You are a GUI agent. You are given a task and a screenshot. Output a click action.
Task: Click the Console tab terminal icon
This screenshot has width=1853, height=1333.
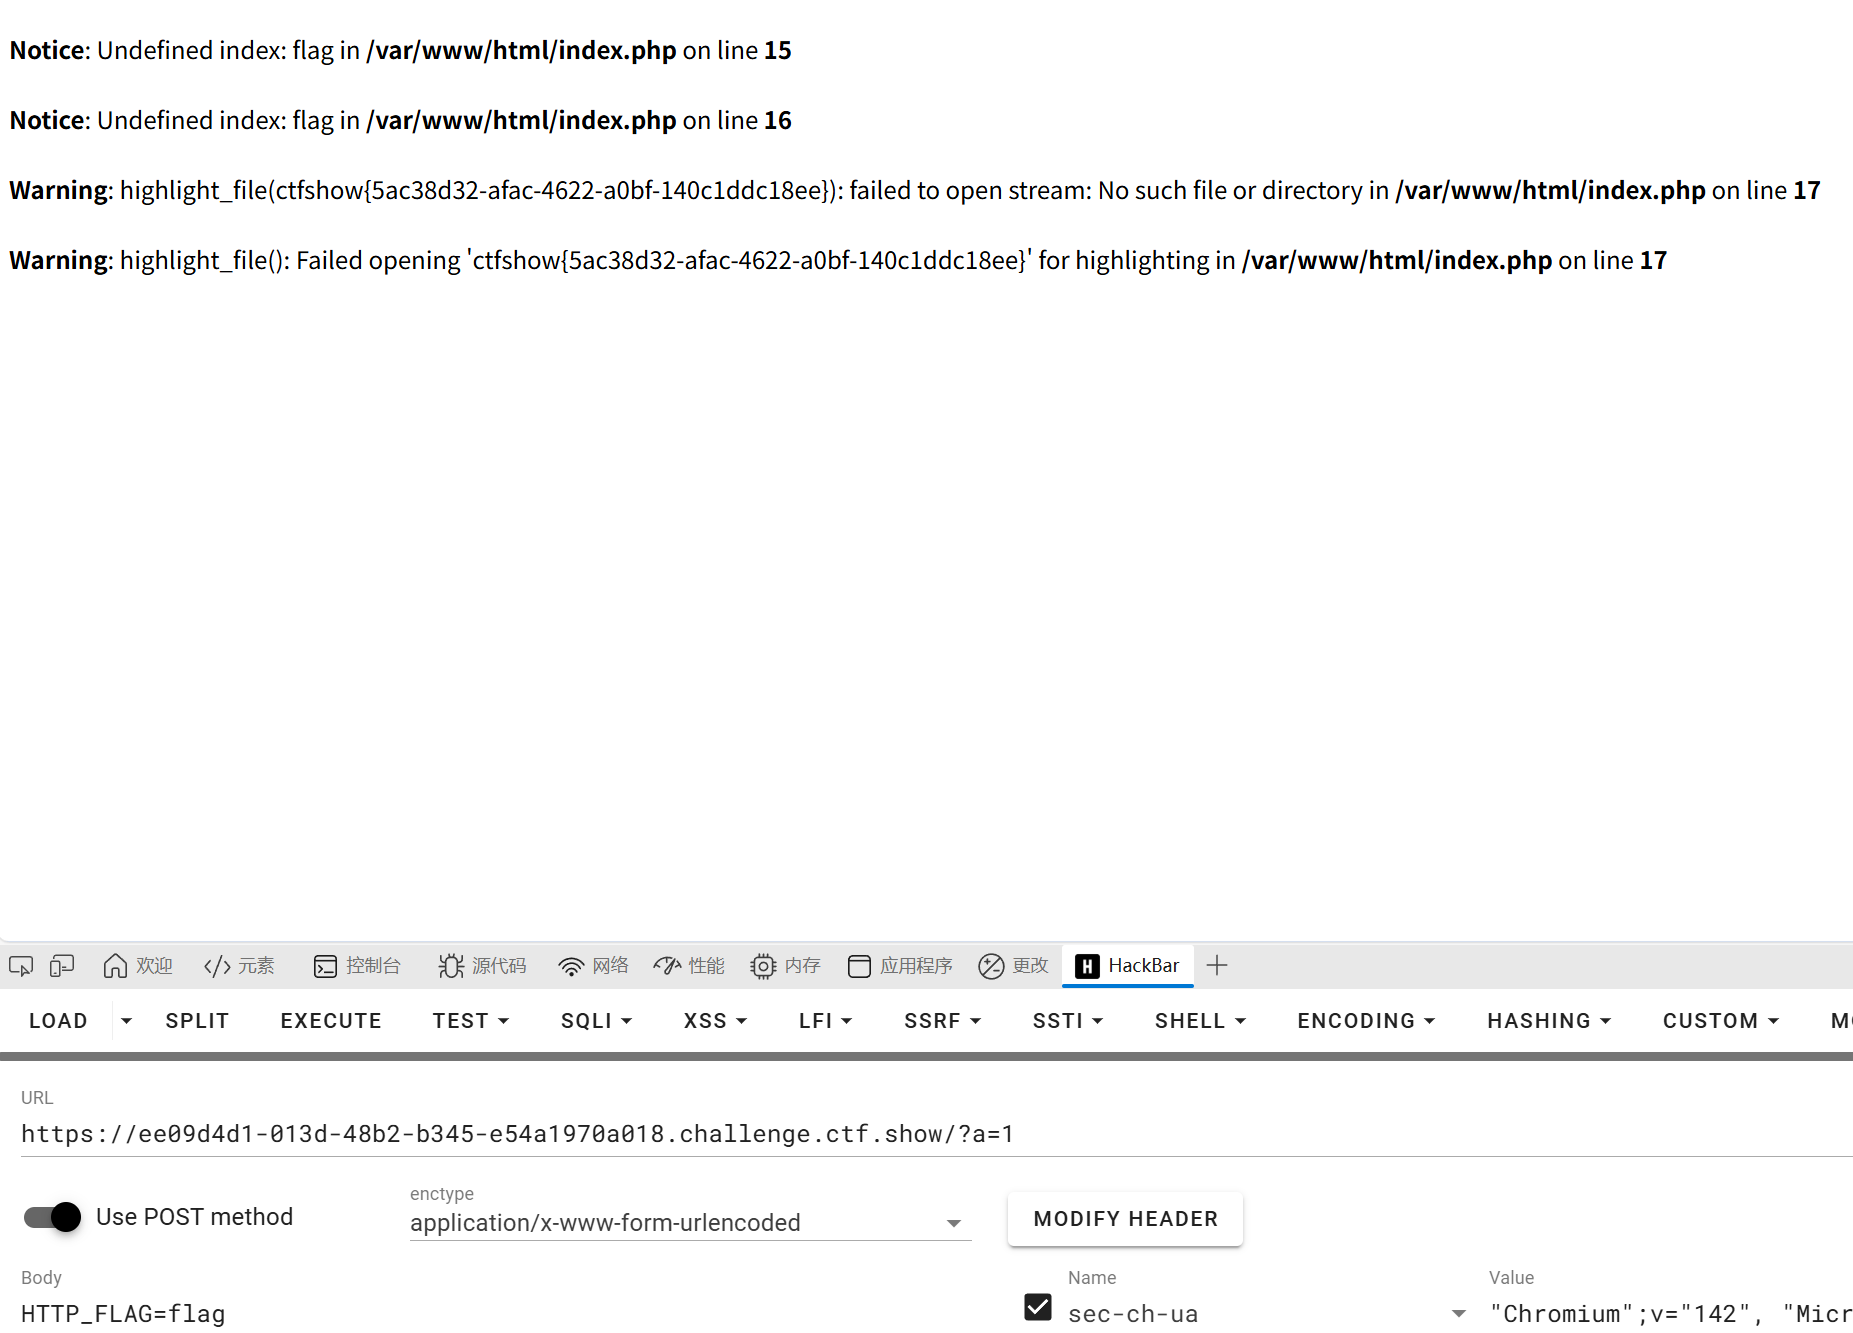325,966
